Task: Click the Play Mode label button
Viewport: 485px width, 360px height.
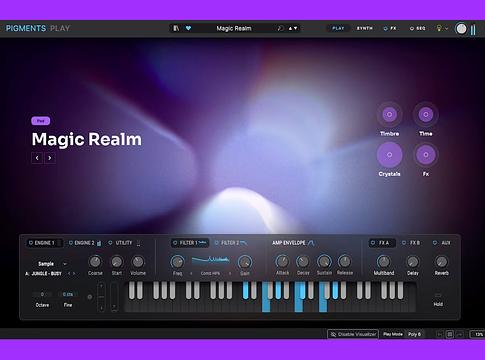Action: [393, 334]
